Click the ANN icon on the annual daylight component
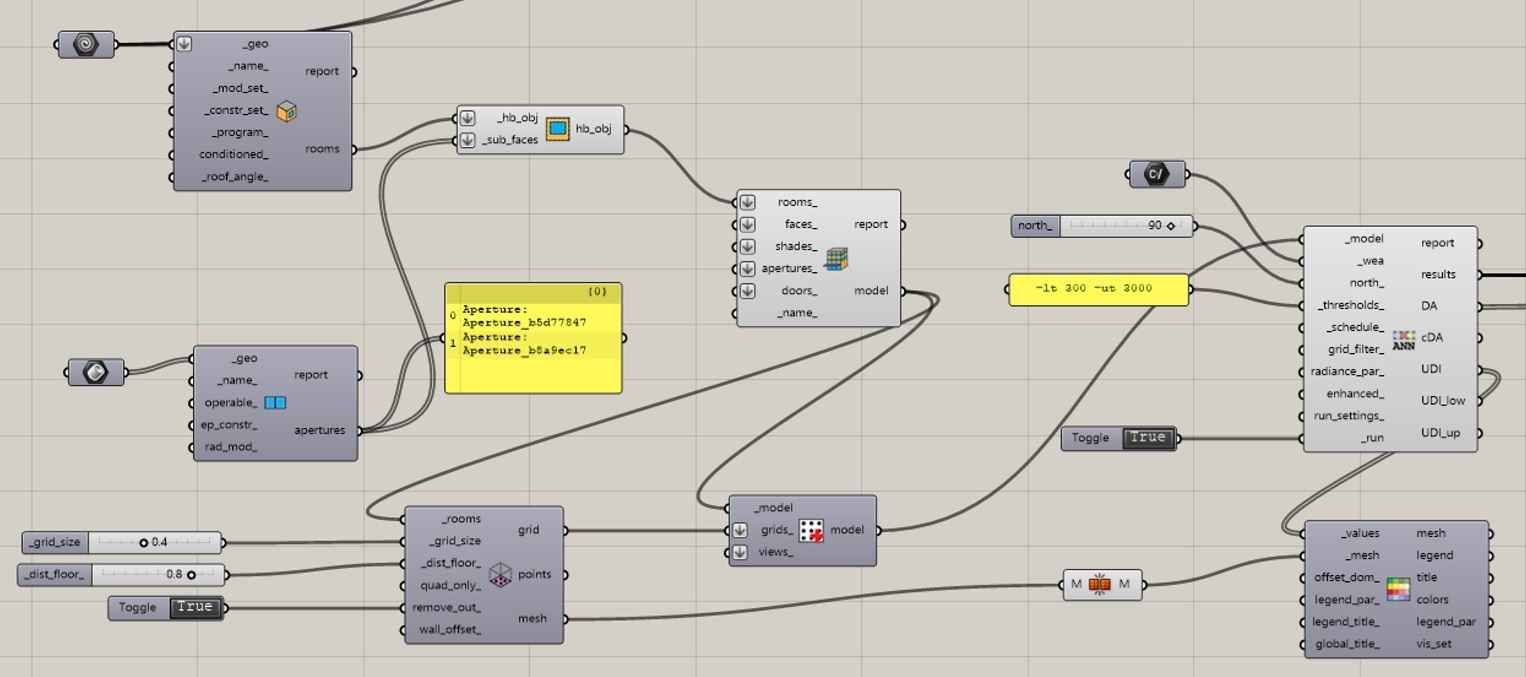Image resolution: width=1526 pixels, height=677 pixels. 1403,340
